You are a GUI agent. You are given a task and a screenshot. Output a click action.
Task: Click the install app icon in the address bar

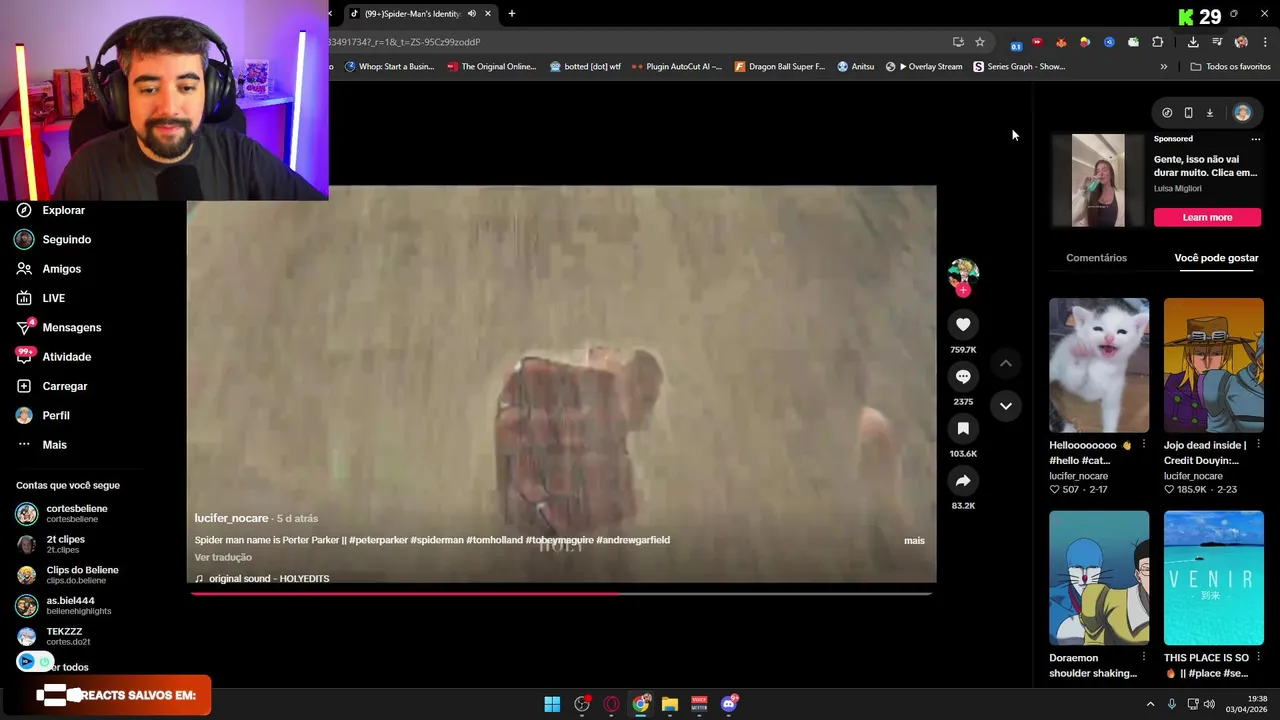click(x=958, y=42)
